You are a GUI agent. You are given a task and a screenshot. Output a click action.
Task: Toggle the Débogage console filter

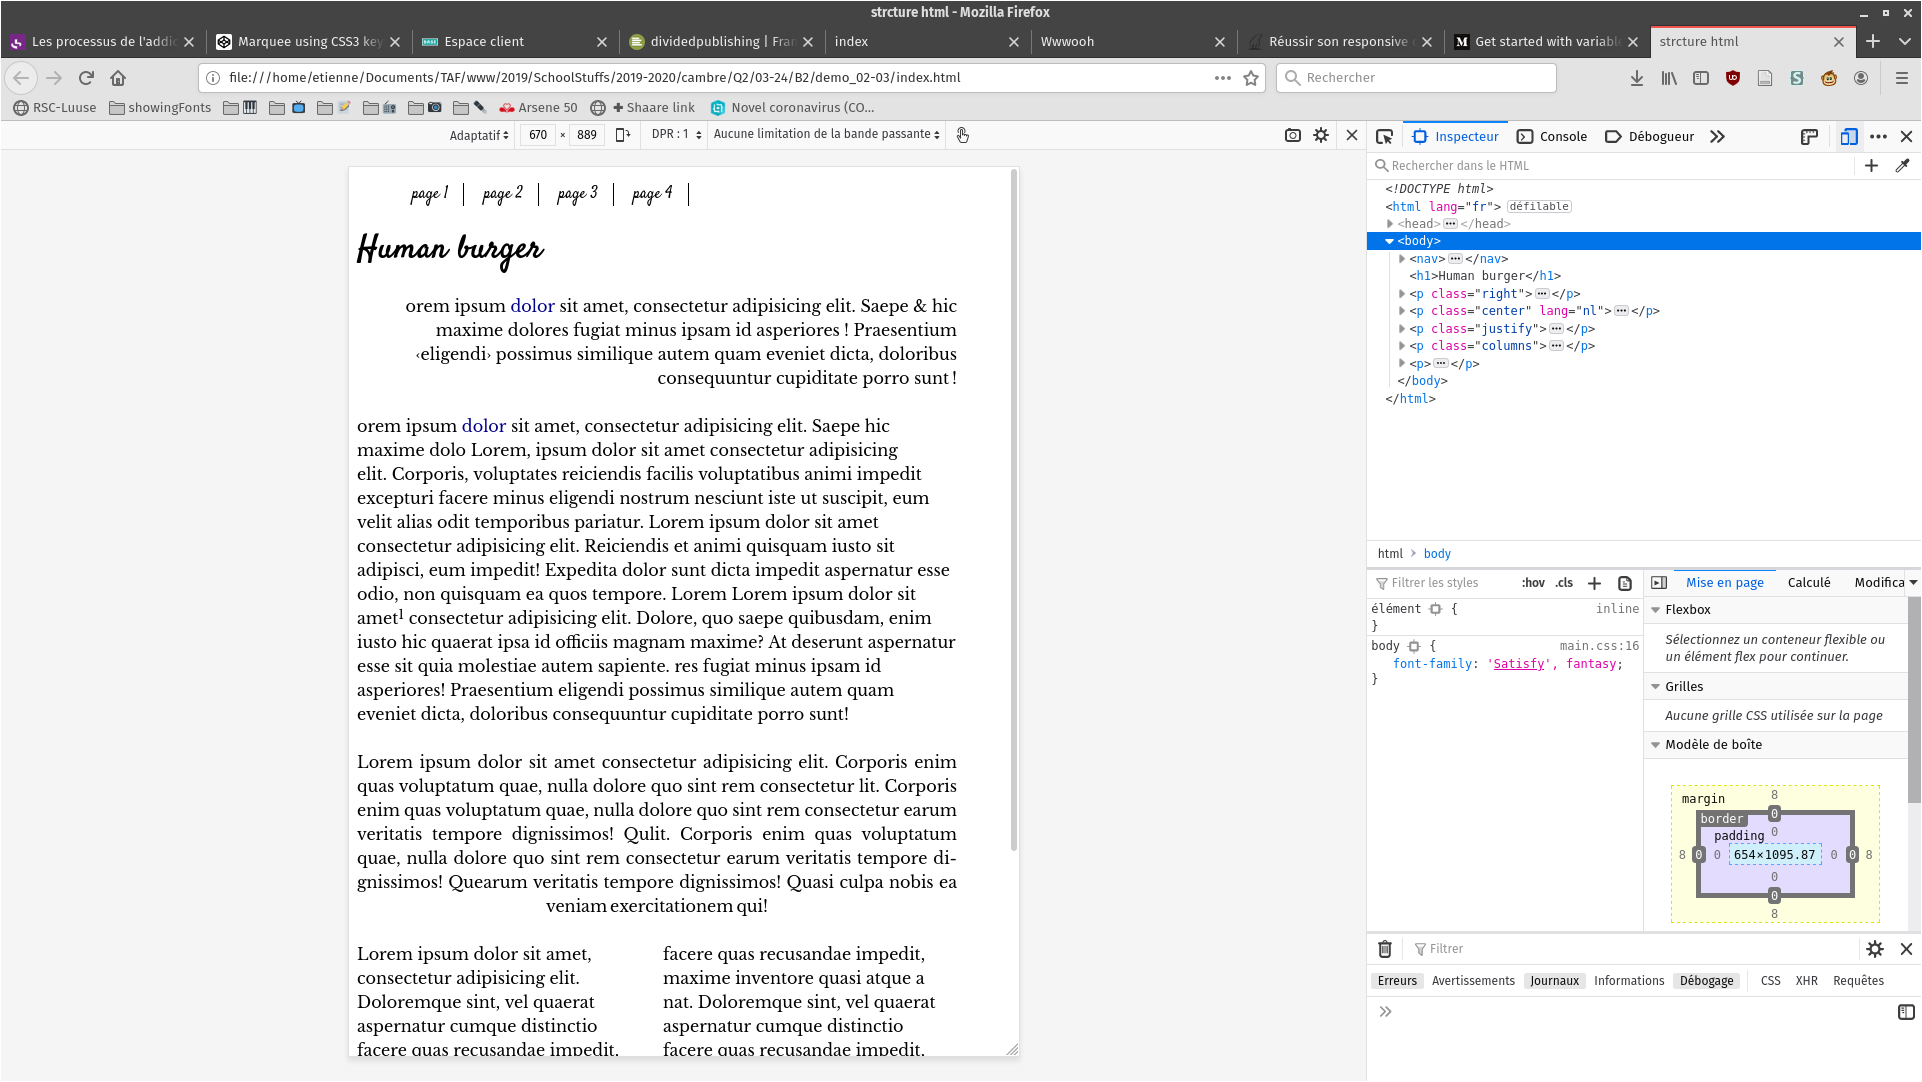[x=1707, y=981]
